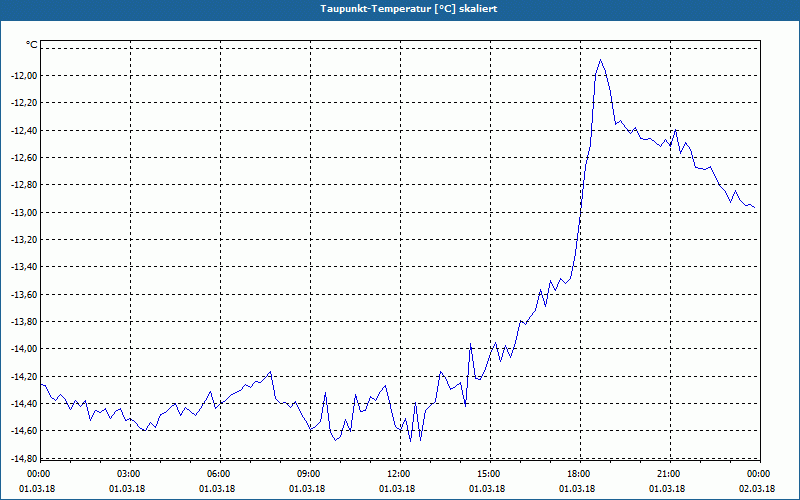Click the 02.03.18 date label

pyautogui.click(x=757, y=489)
